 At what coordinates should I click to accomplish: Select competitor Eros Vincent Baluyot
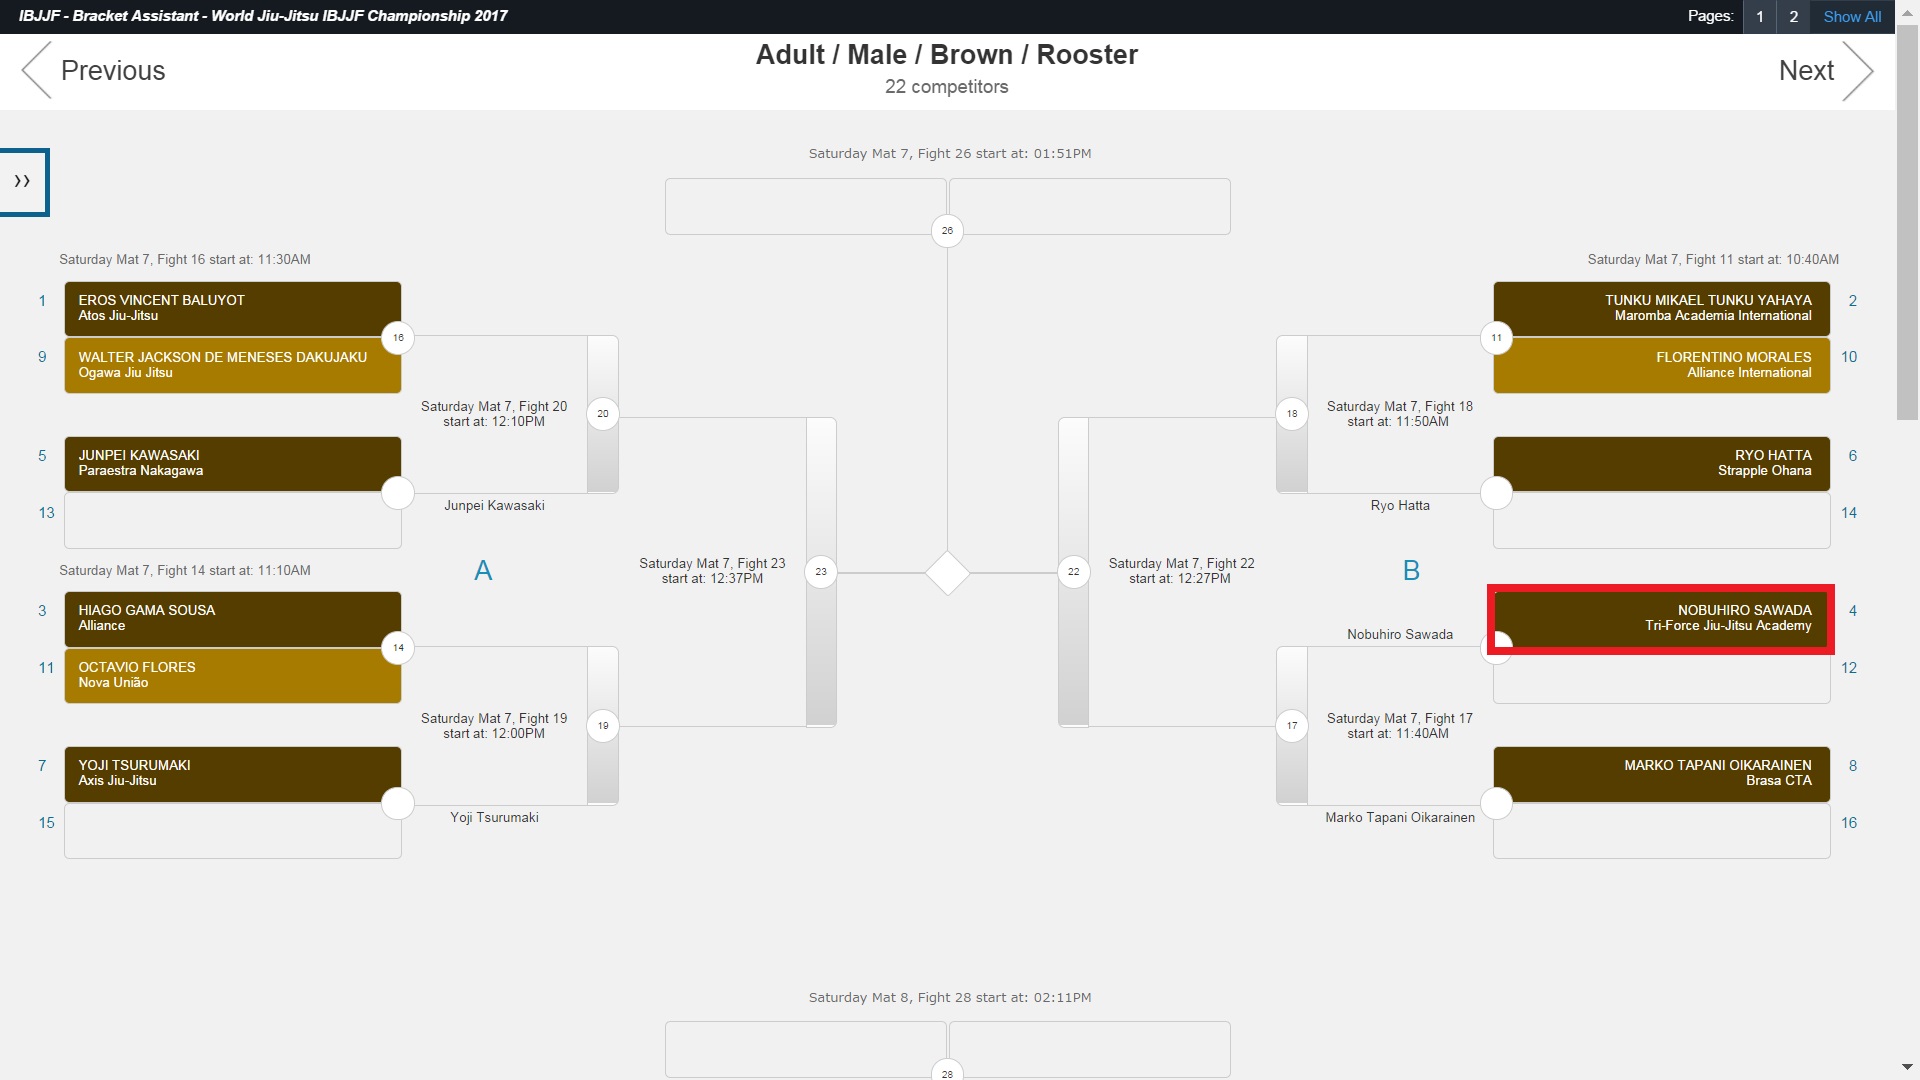[232, 308]
